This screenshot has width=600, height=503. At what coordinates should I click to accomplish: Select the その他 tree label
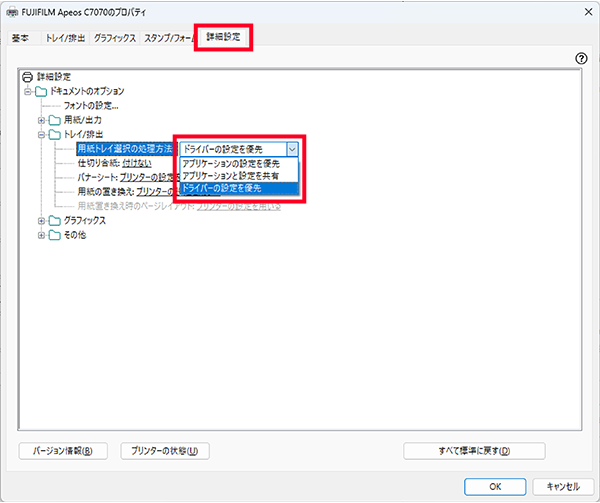pos(75,235)
